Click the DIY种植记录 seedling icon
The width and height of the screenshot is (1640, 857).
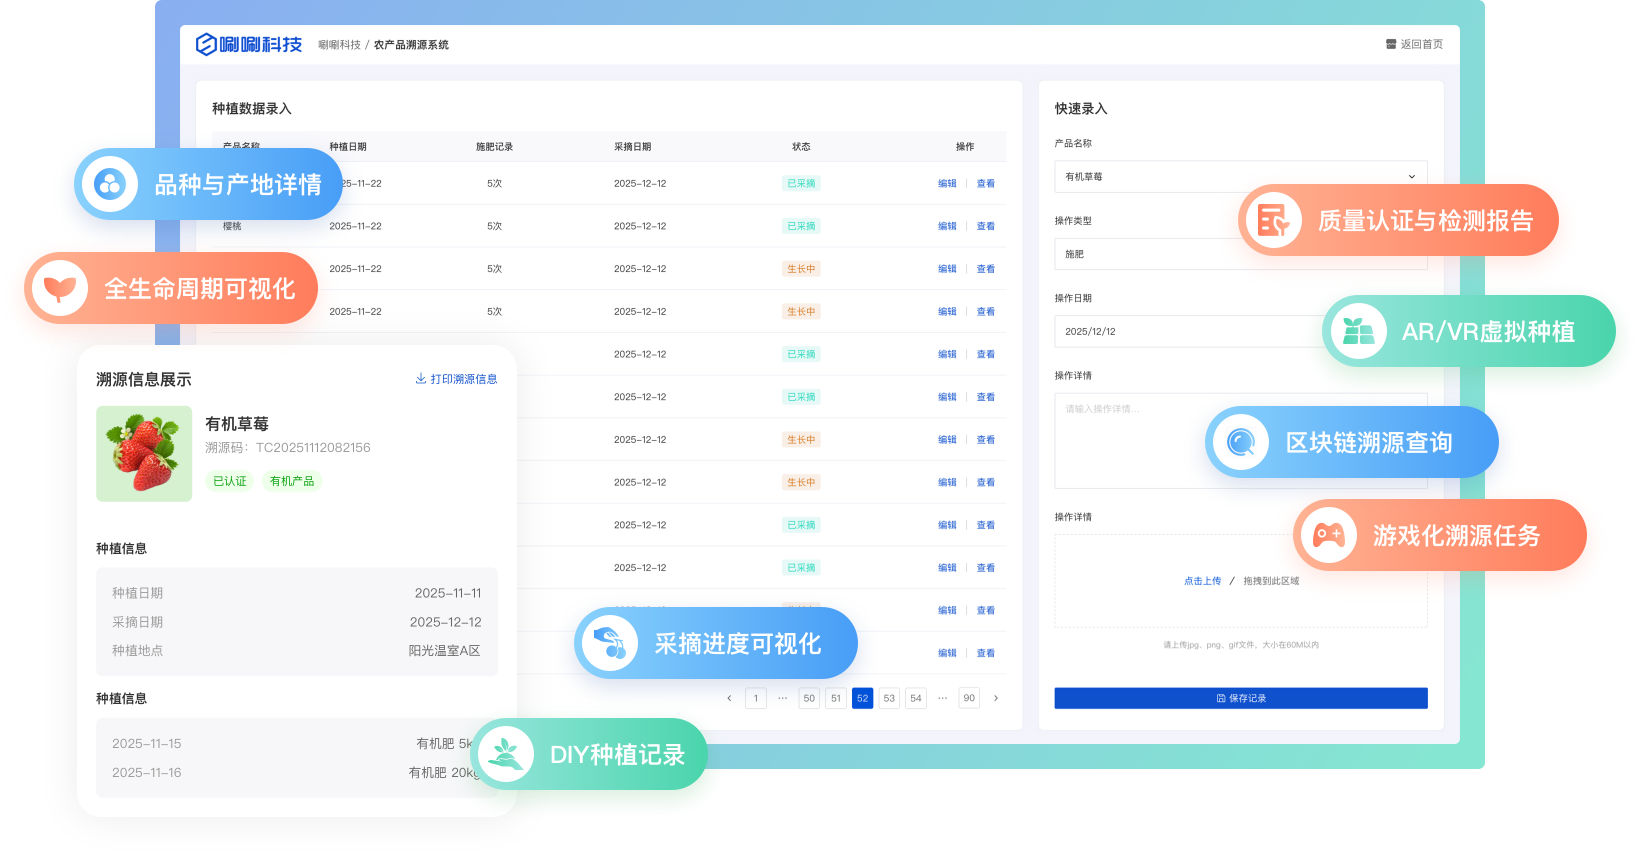pos(506,754)
